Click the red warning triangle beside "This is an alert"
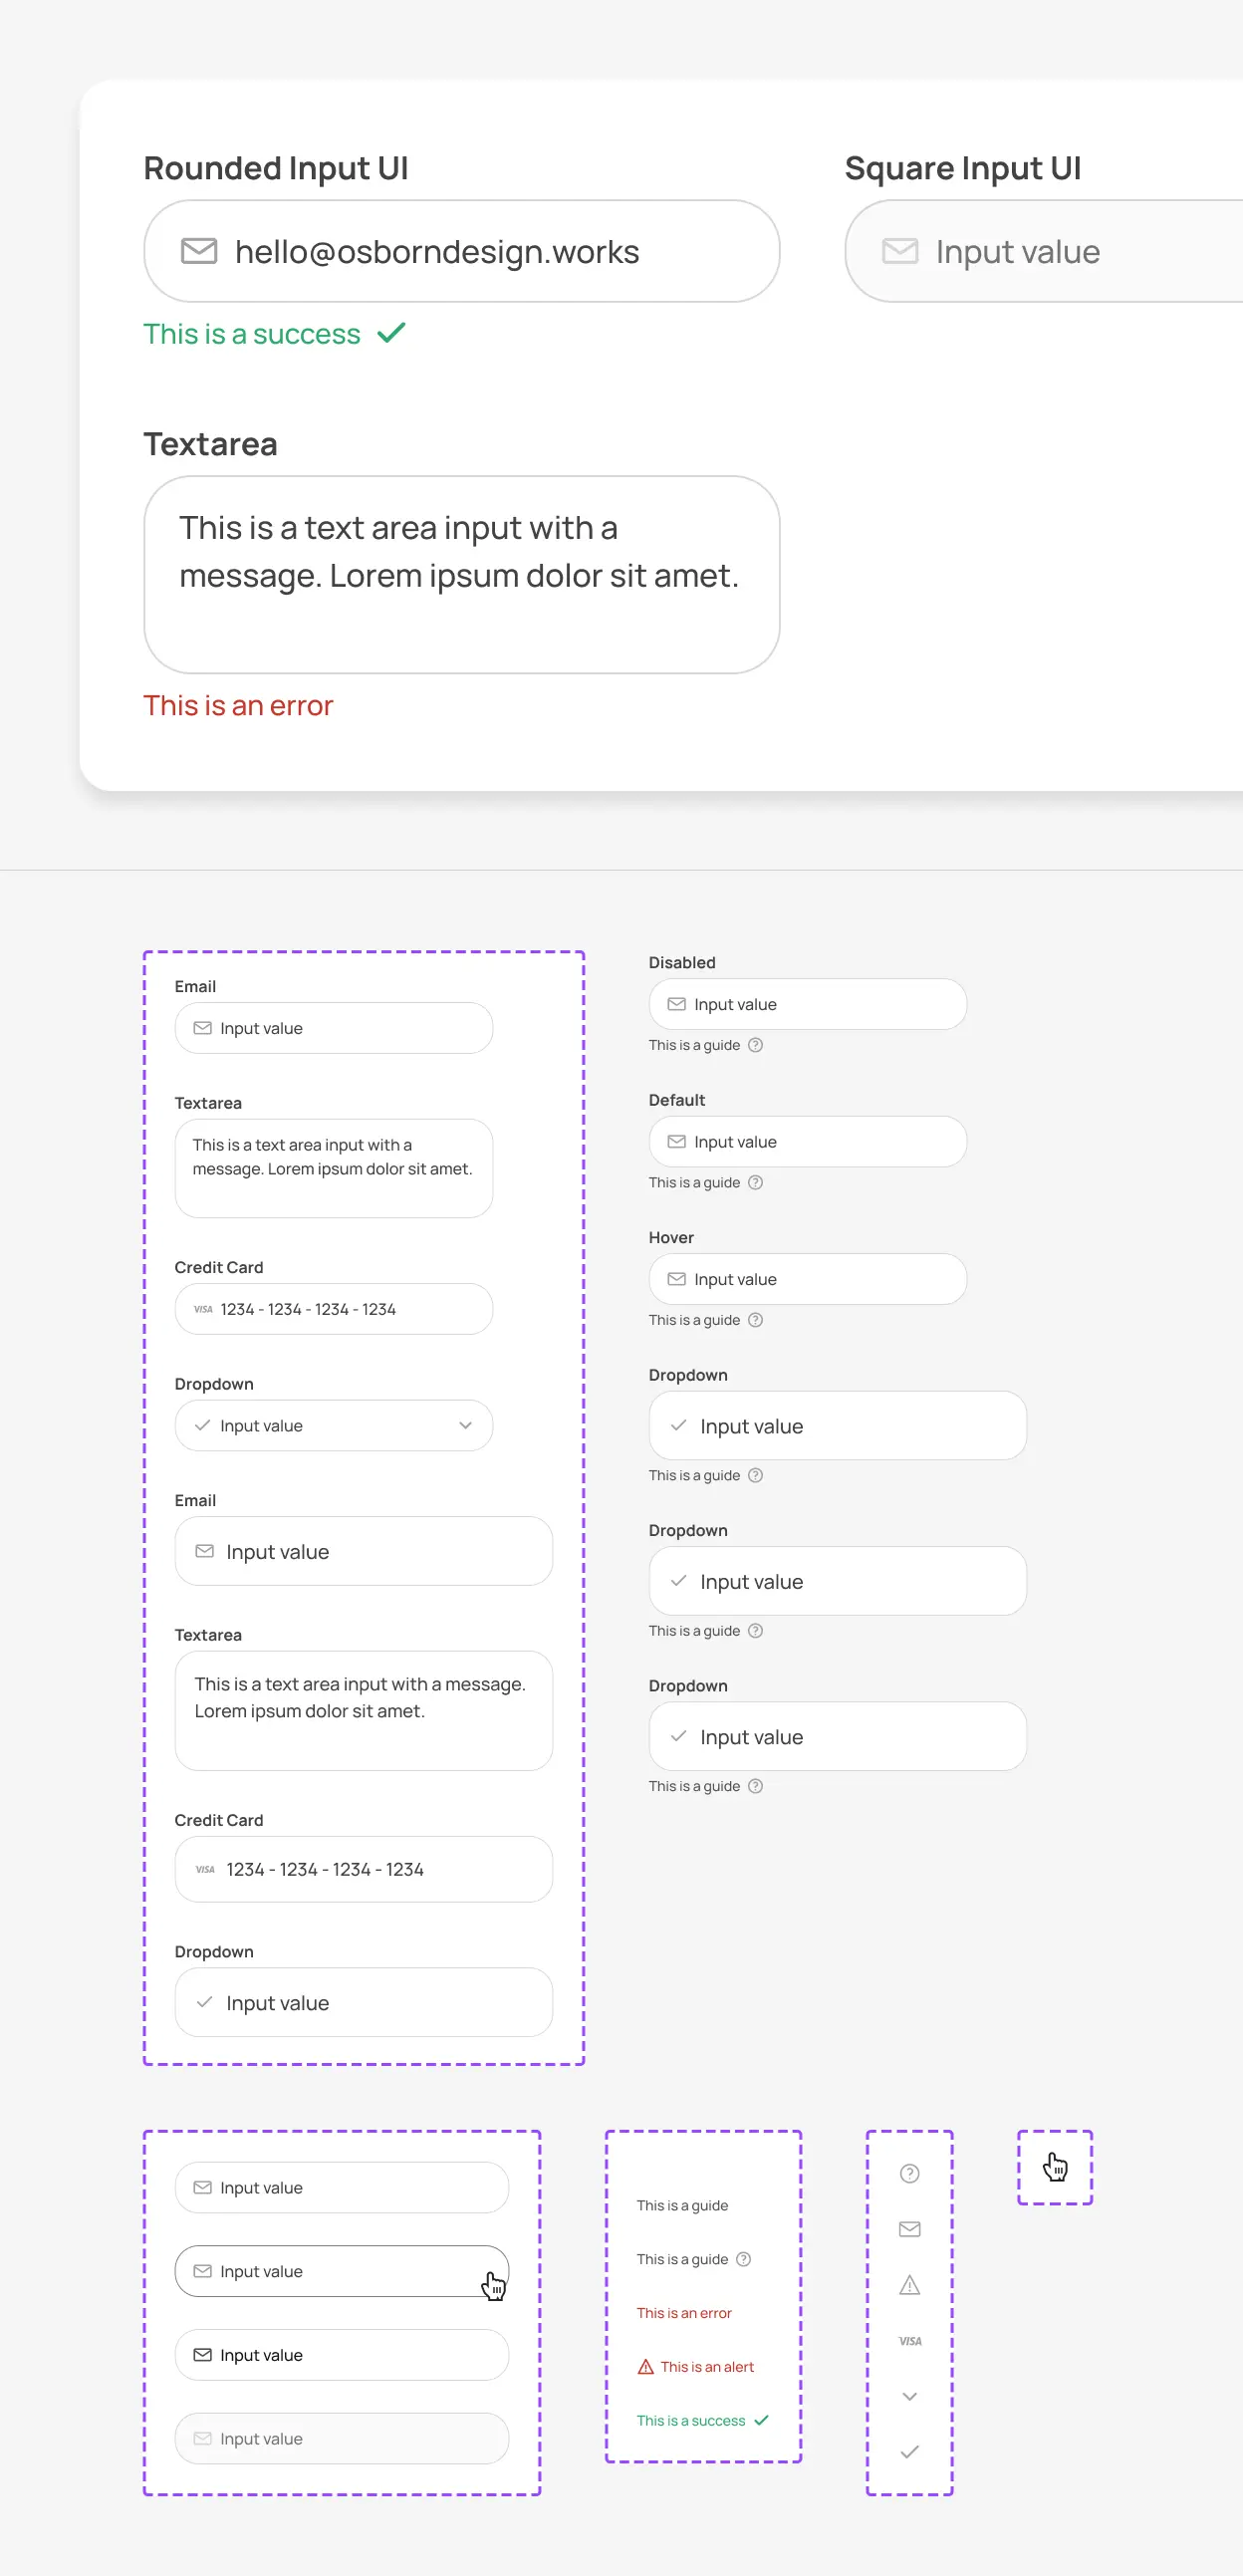This screenshot has height=2576, width=1243. tap(646, 2366)
